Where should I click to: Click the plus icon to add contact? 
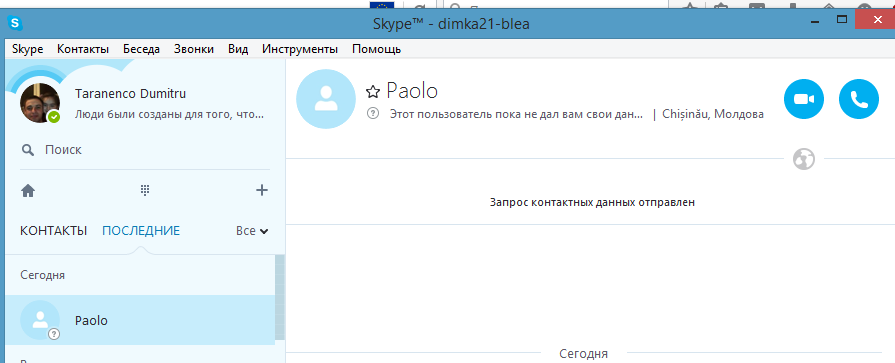[x=261, y=190]
